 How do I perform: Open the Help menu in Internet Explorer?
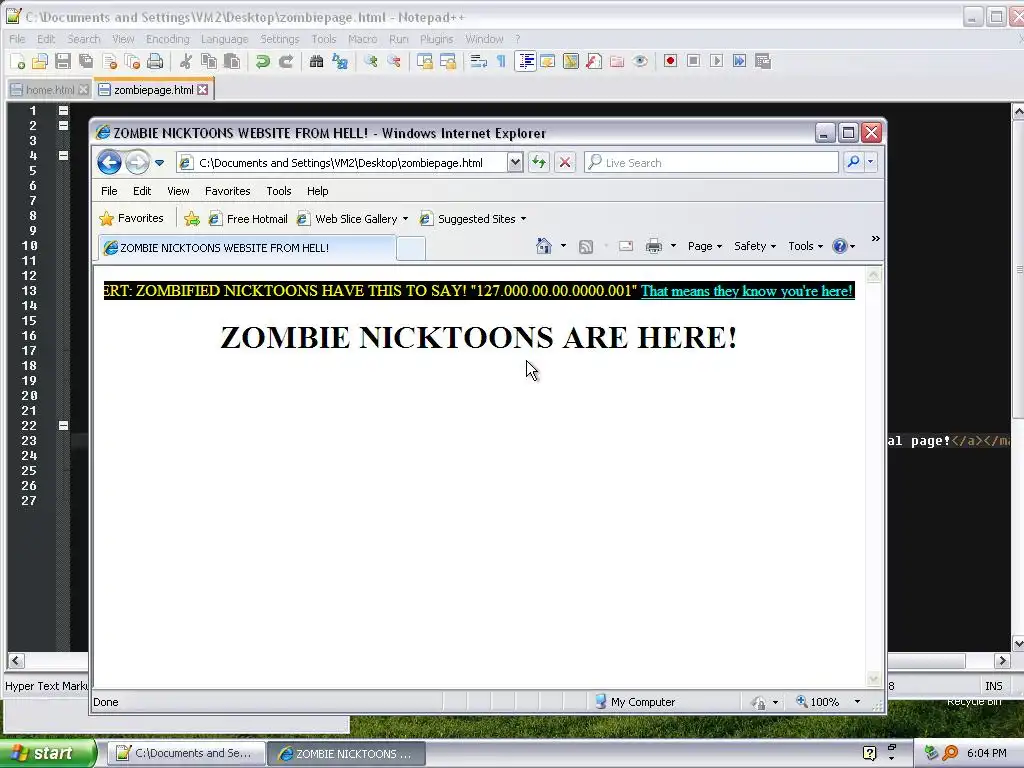317,191
